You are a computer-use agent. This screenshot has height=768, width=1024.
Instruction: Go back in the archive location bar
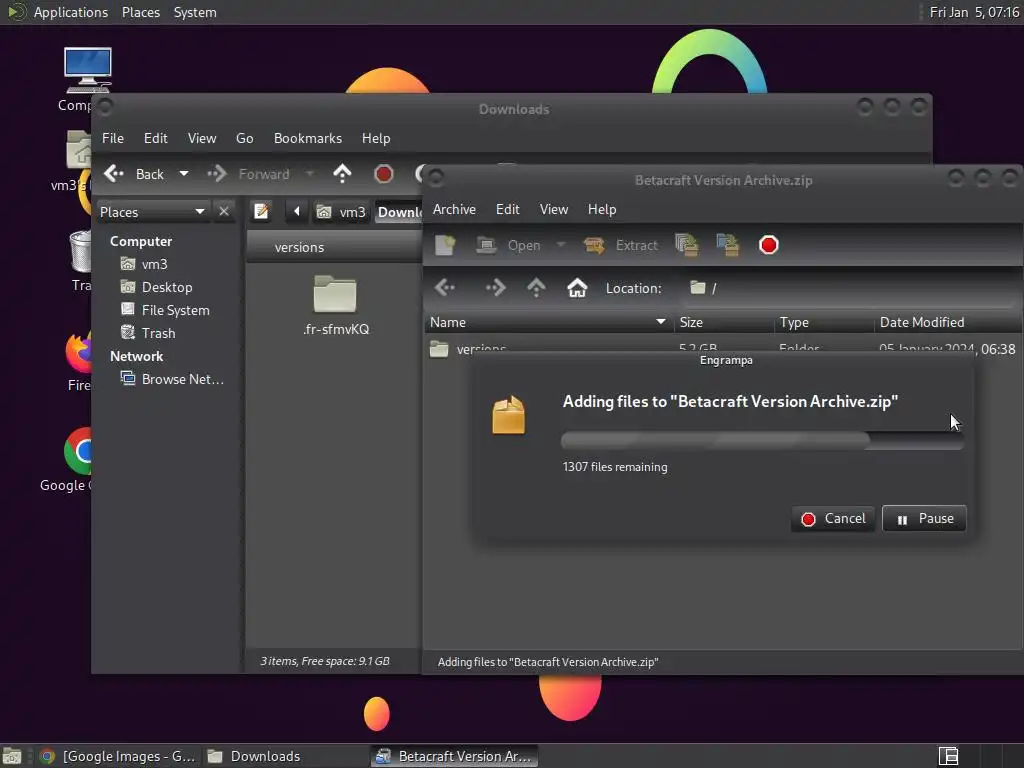(445, 287)
